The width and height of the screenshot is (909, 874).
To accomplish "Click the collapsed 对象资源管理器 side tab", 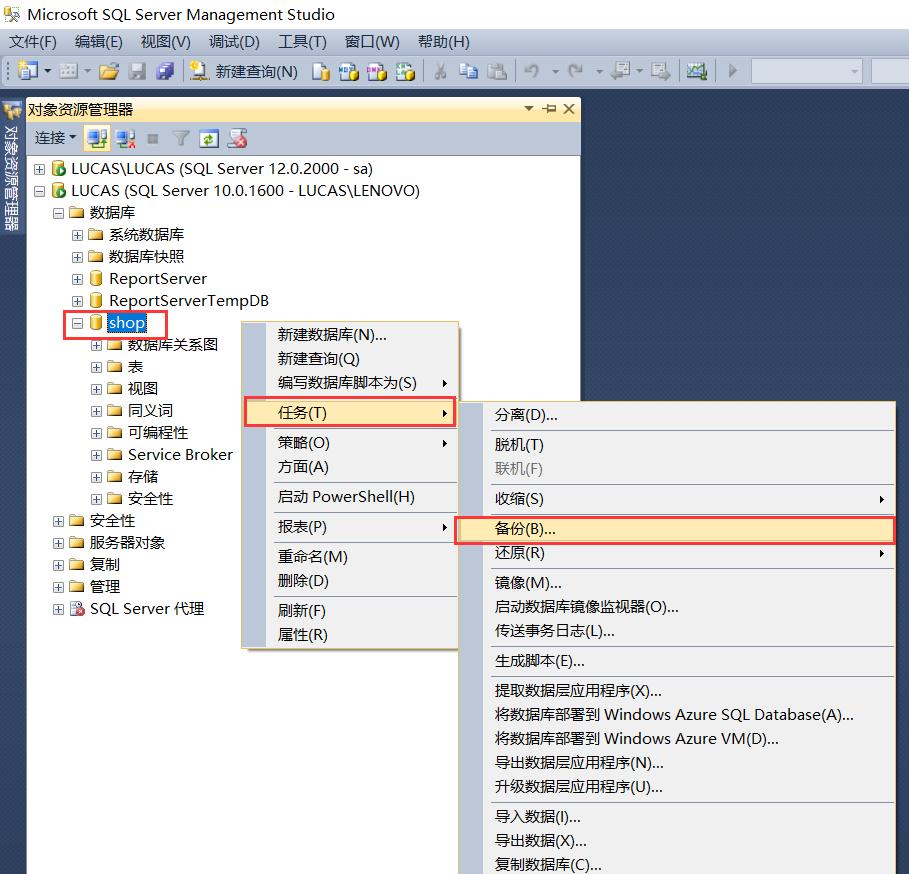I will [x=11, y=167].
